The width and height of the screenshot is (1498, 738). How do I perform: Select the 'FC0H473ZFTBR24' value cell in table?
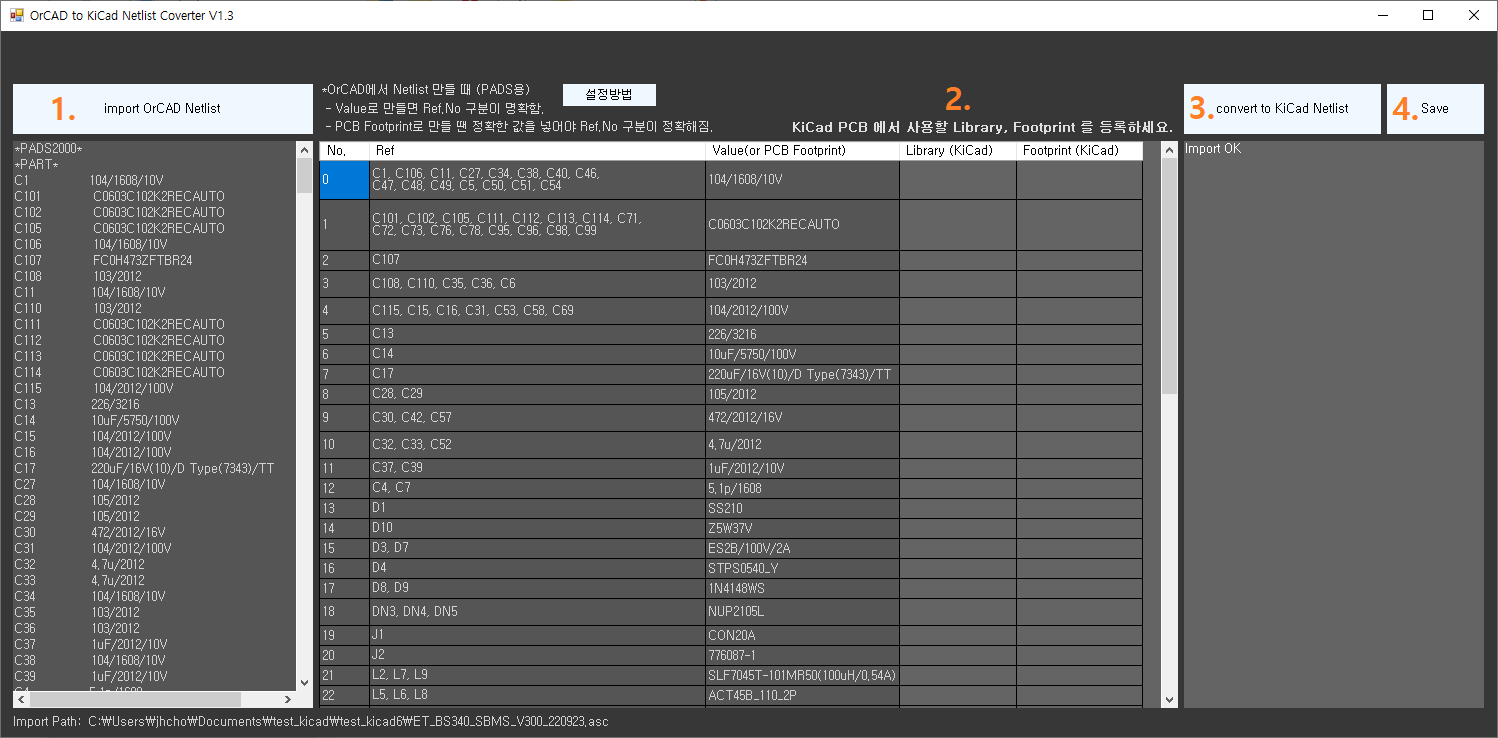click(802, 260)
